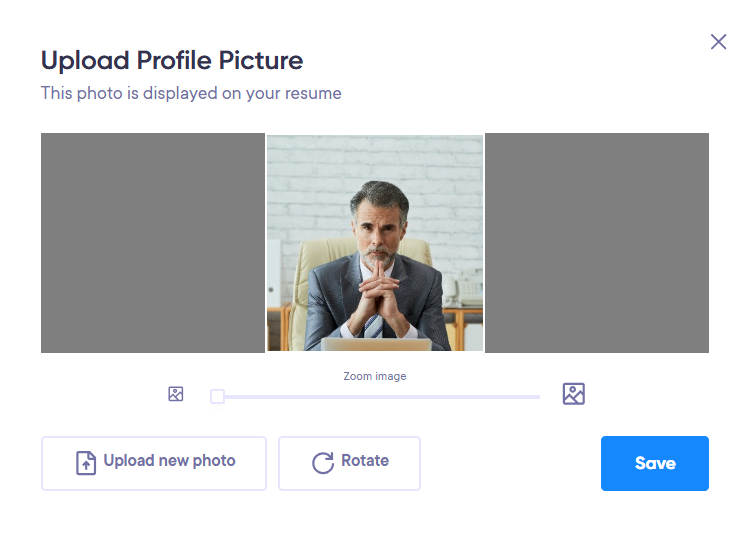Click the man's clasped hands in the photo
Image resolution: width=749 pixels, height=535 pixels.
pos(379,296)
